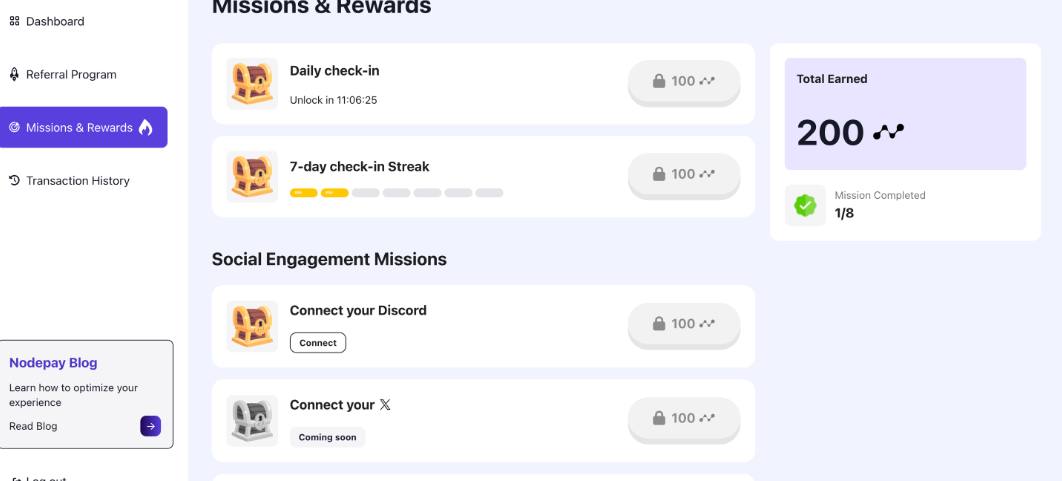Click the Daily check-in treasure chest icon

252,84
